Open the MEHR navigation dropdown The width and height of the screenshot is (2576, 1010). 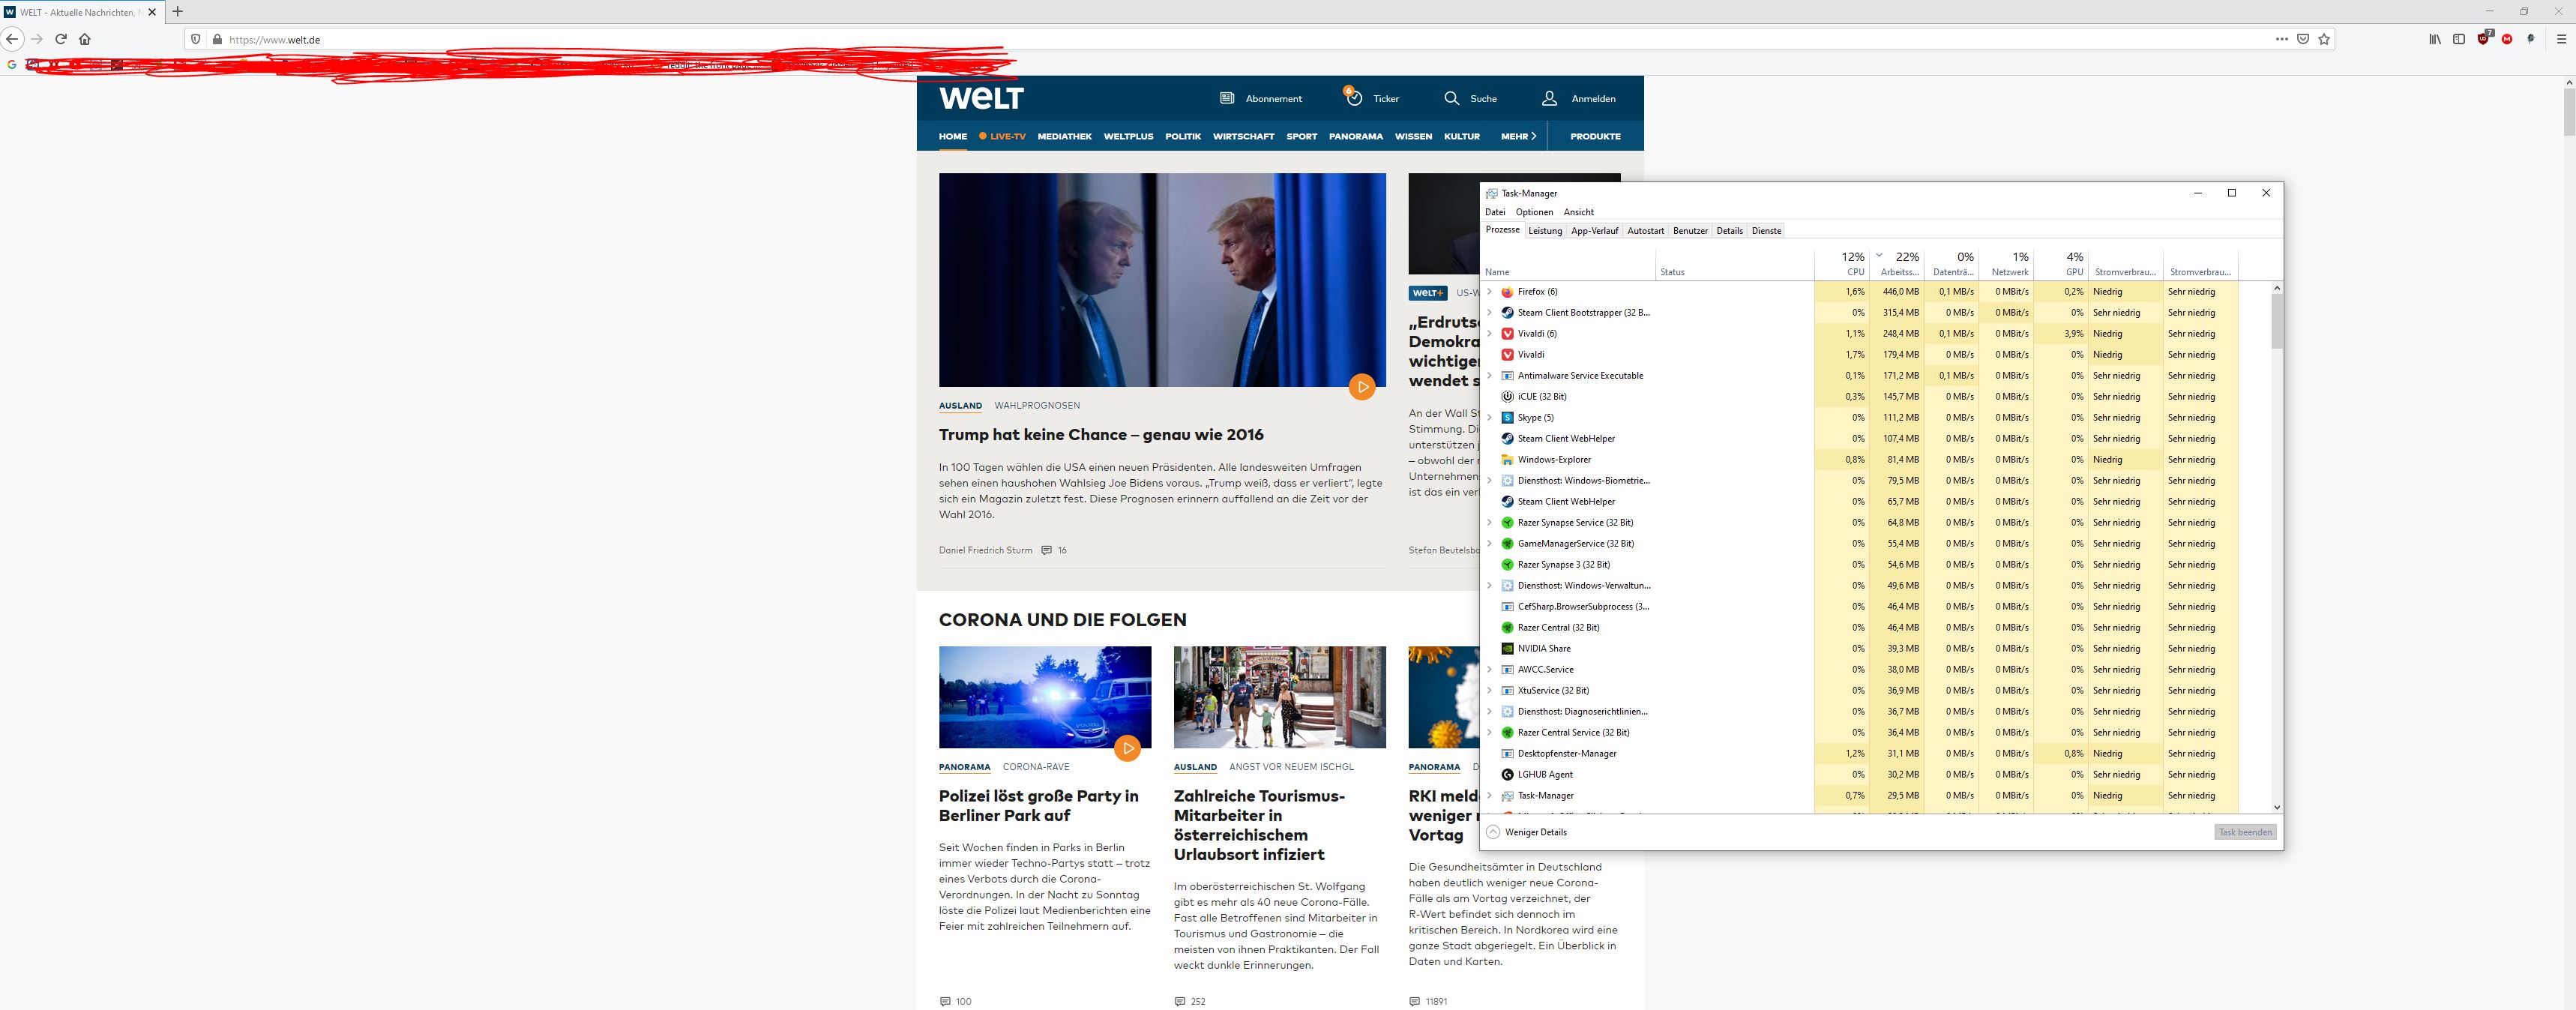pos(1517,136)
